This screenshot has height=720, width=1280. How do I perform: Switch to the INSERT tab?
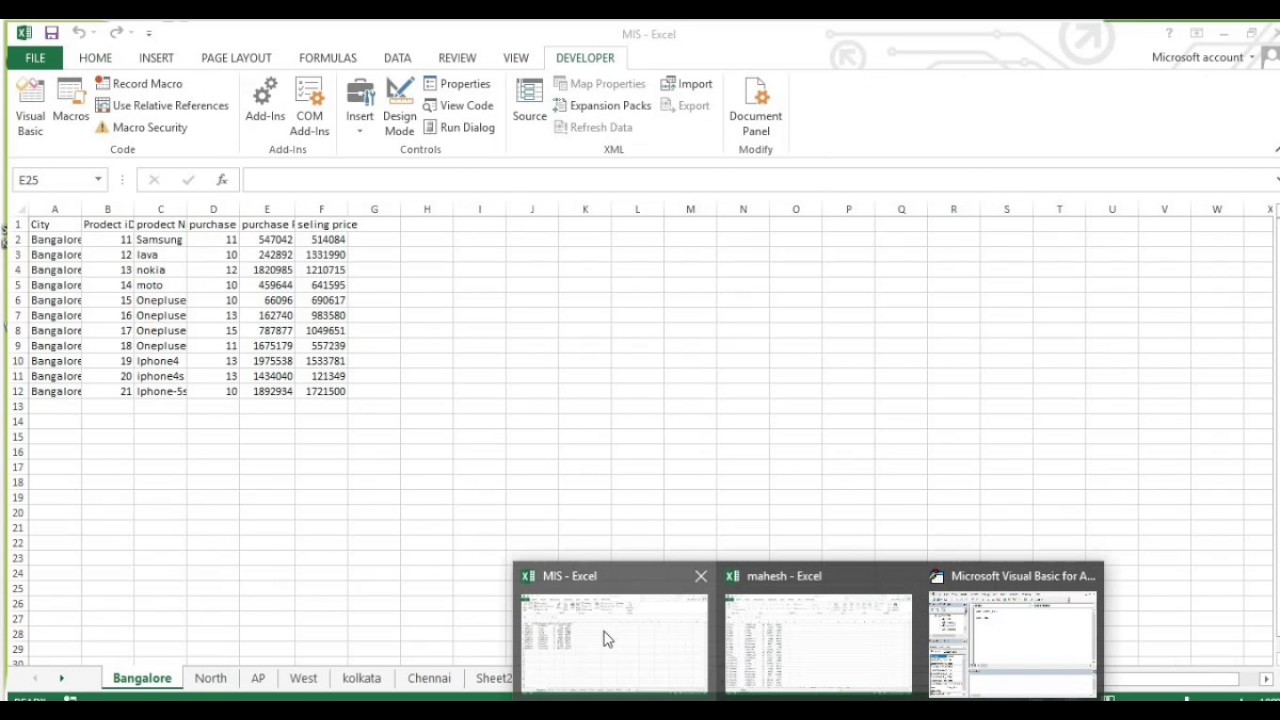[156, 58]
